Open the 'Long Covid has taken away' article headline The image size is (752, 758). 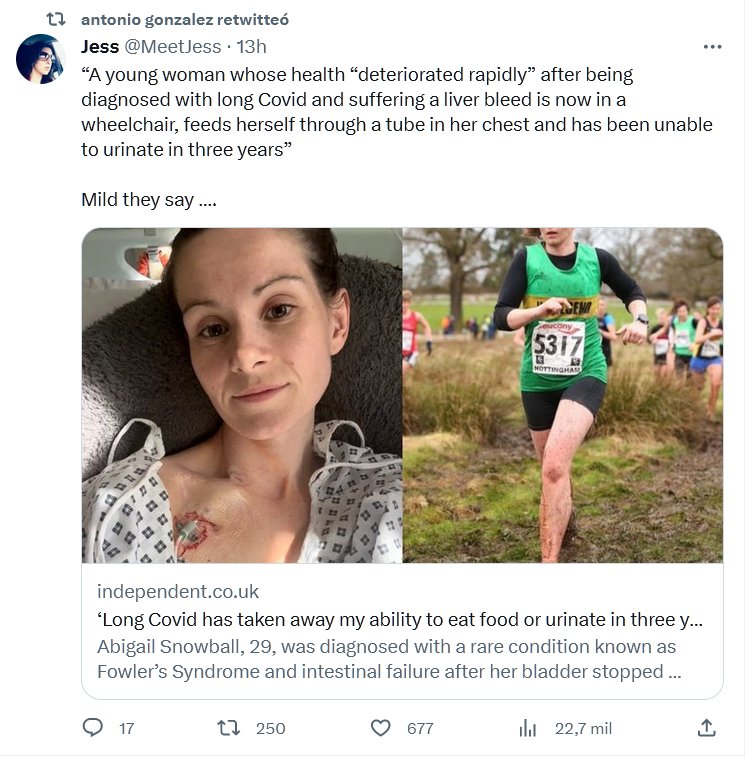tap(400, 620)
